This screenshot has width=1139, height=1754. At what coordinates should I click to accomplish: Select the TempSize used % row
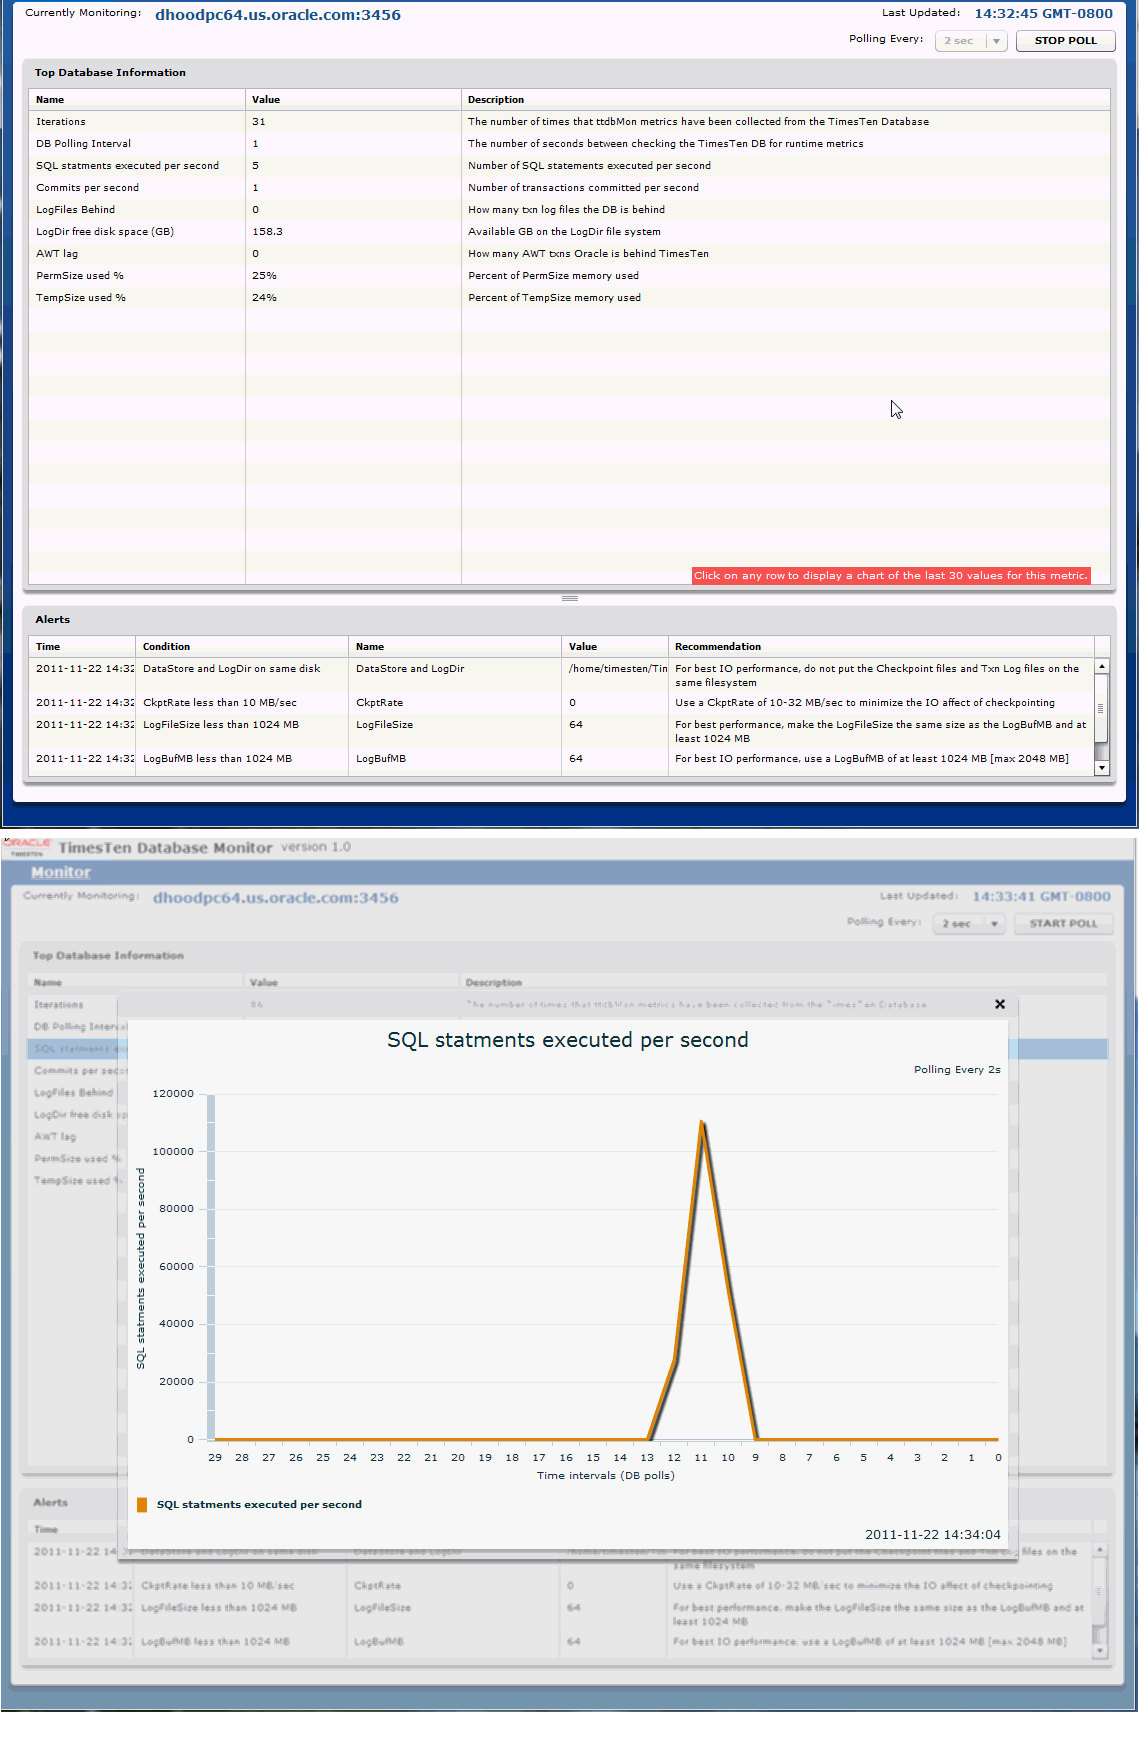click(569, 297)
